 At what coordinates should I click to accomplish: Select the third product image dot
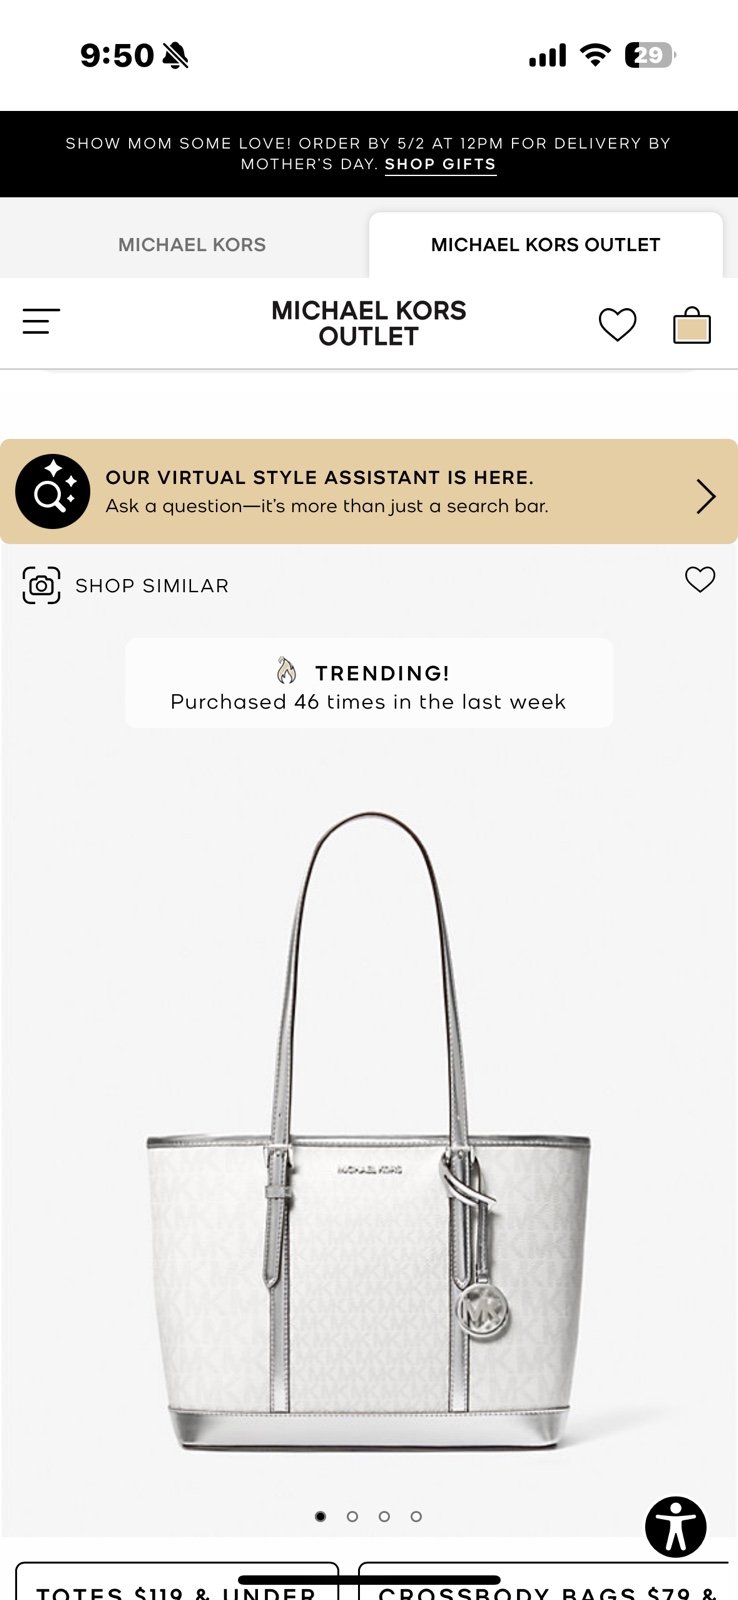(x=384, y=1516)
